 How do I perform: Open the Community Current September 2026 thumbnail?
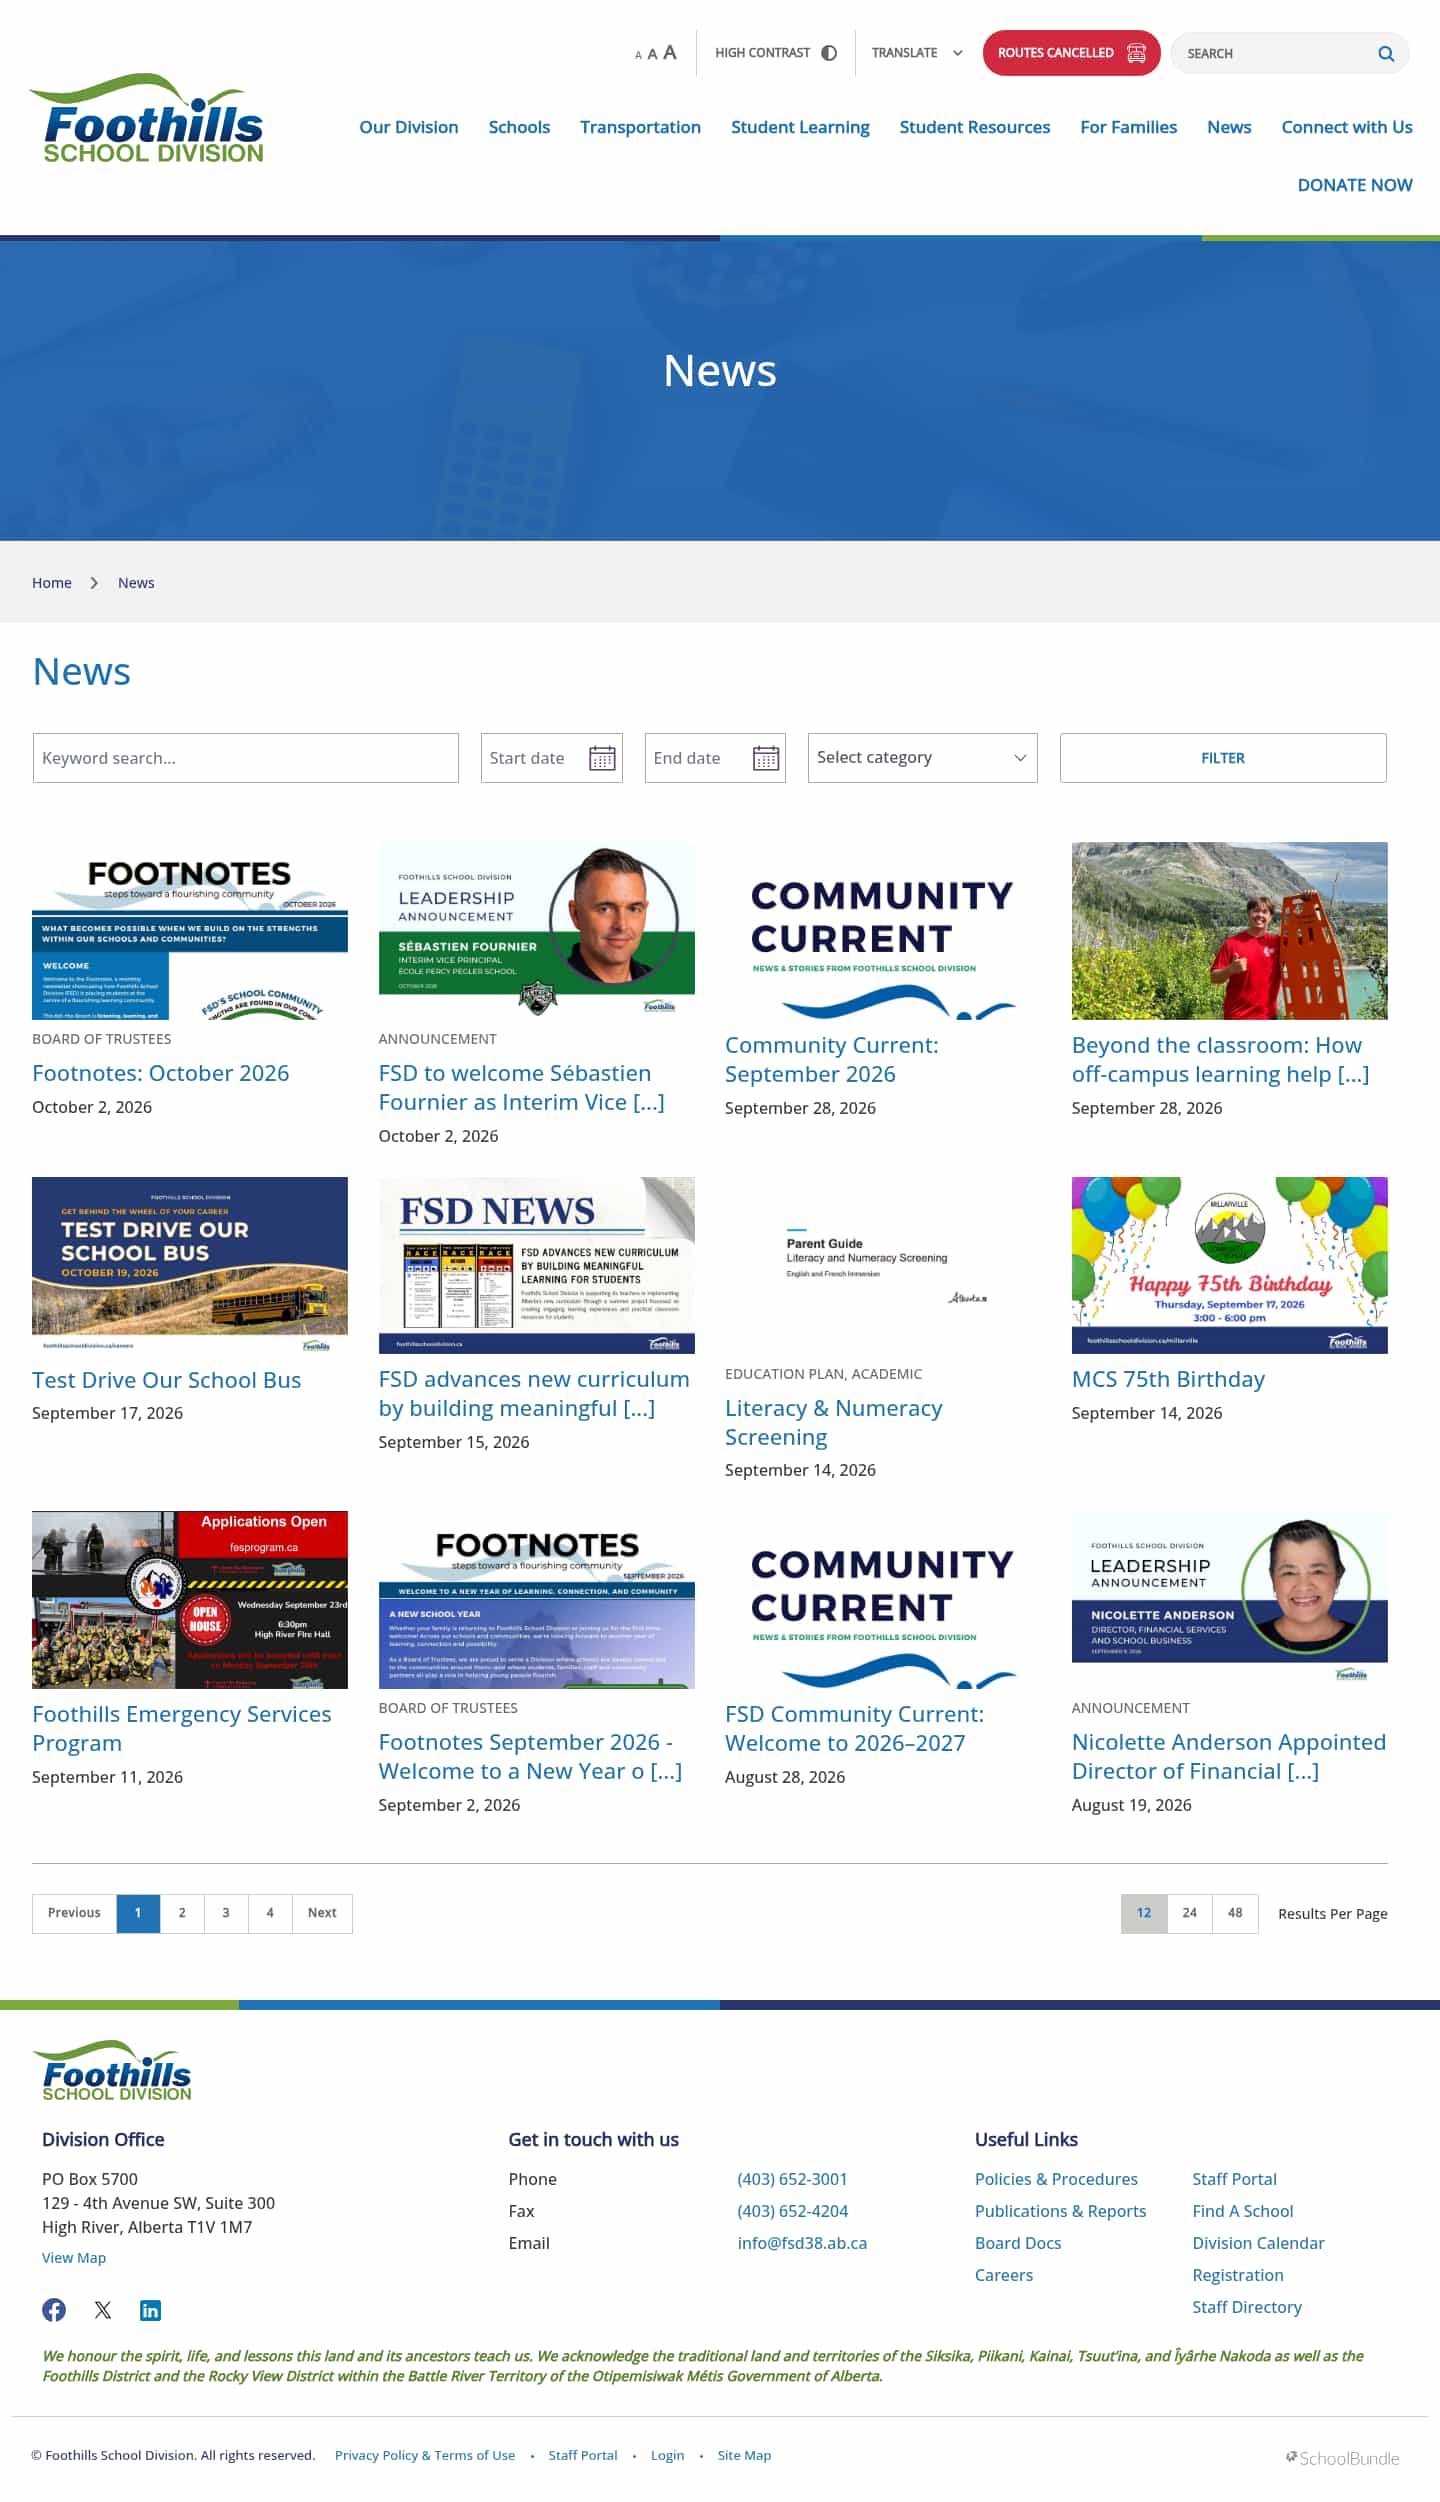pyautogui.click(x=883, y=931)
